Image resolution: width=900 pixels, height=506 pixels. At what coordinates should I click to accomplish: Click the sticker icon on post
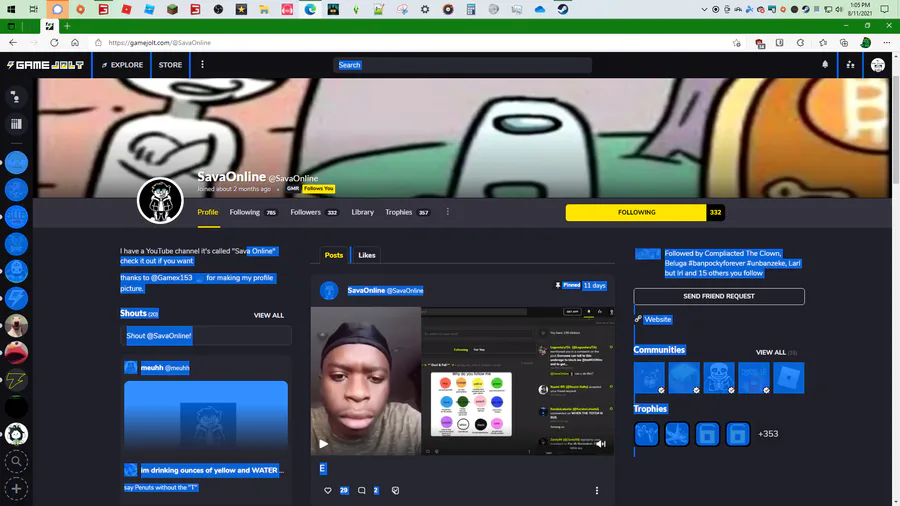point(395,491)
